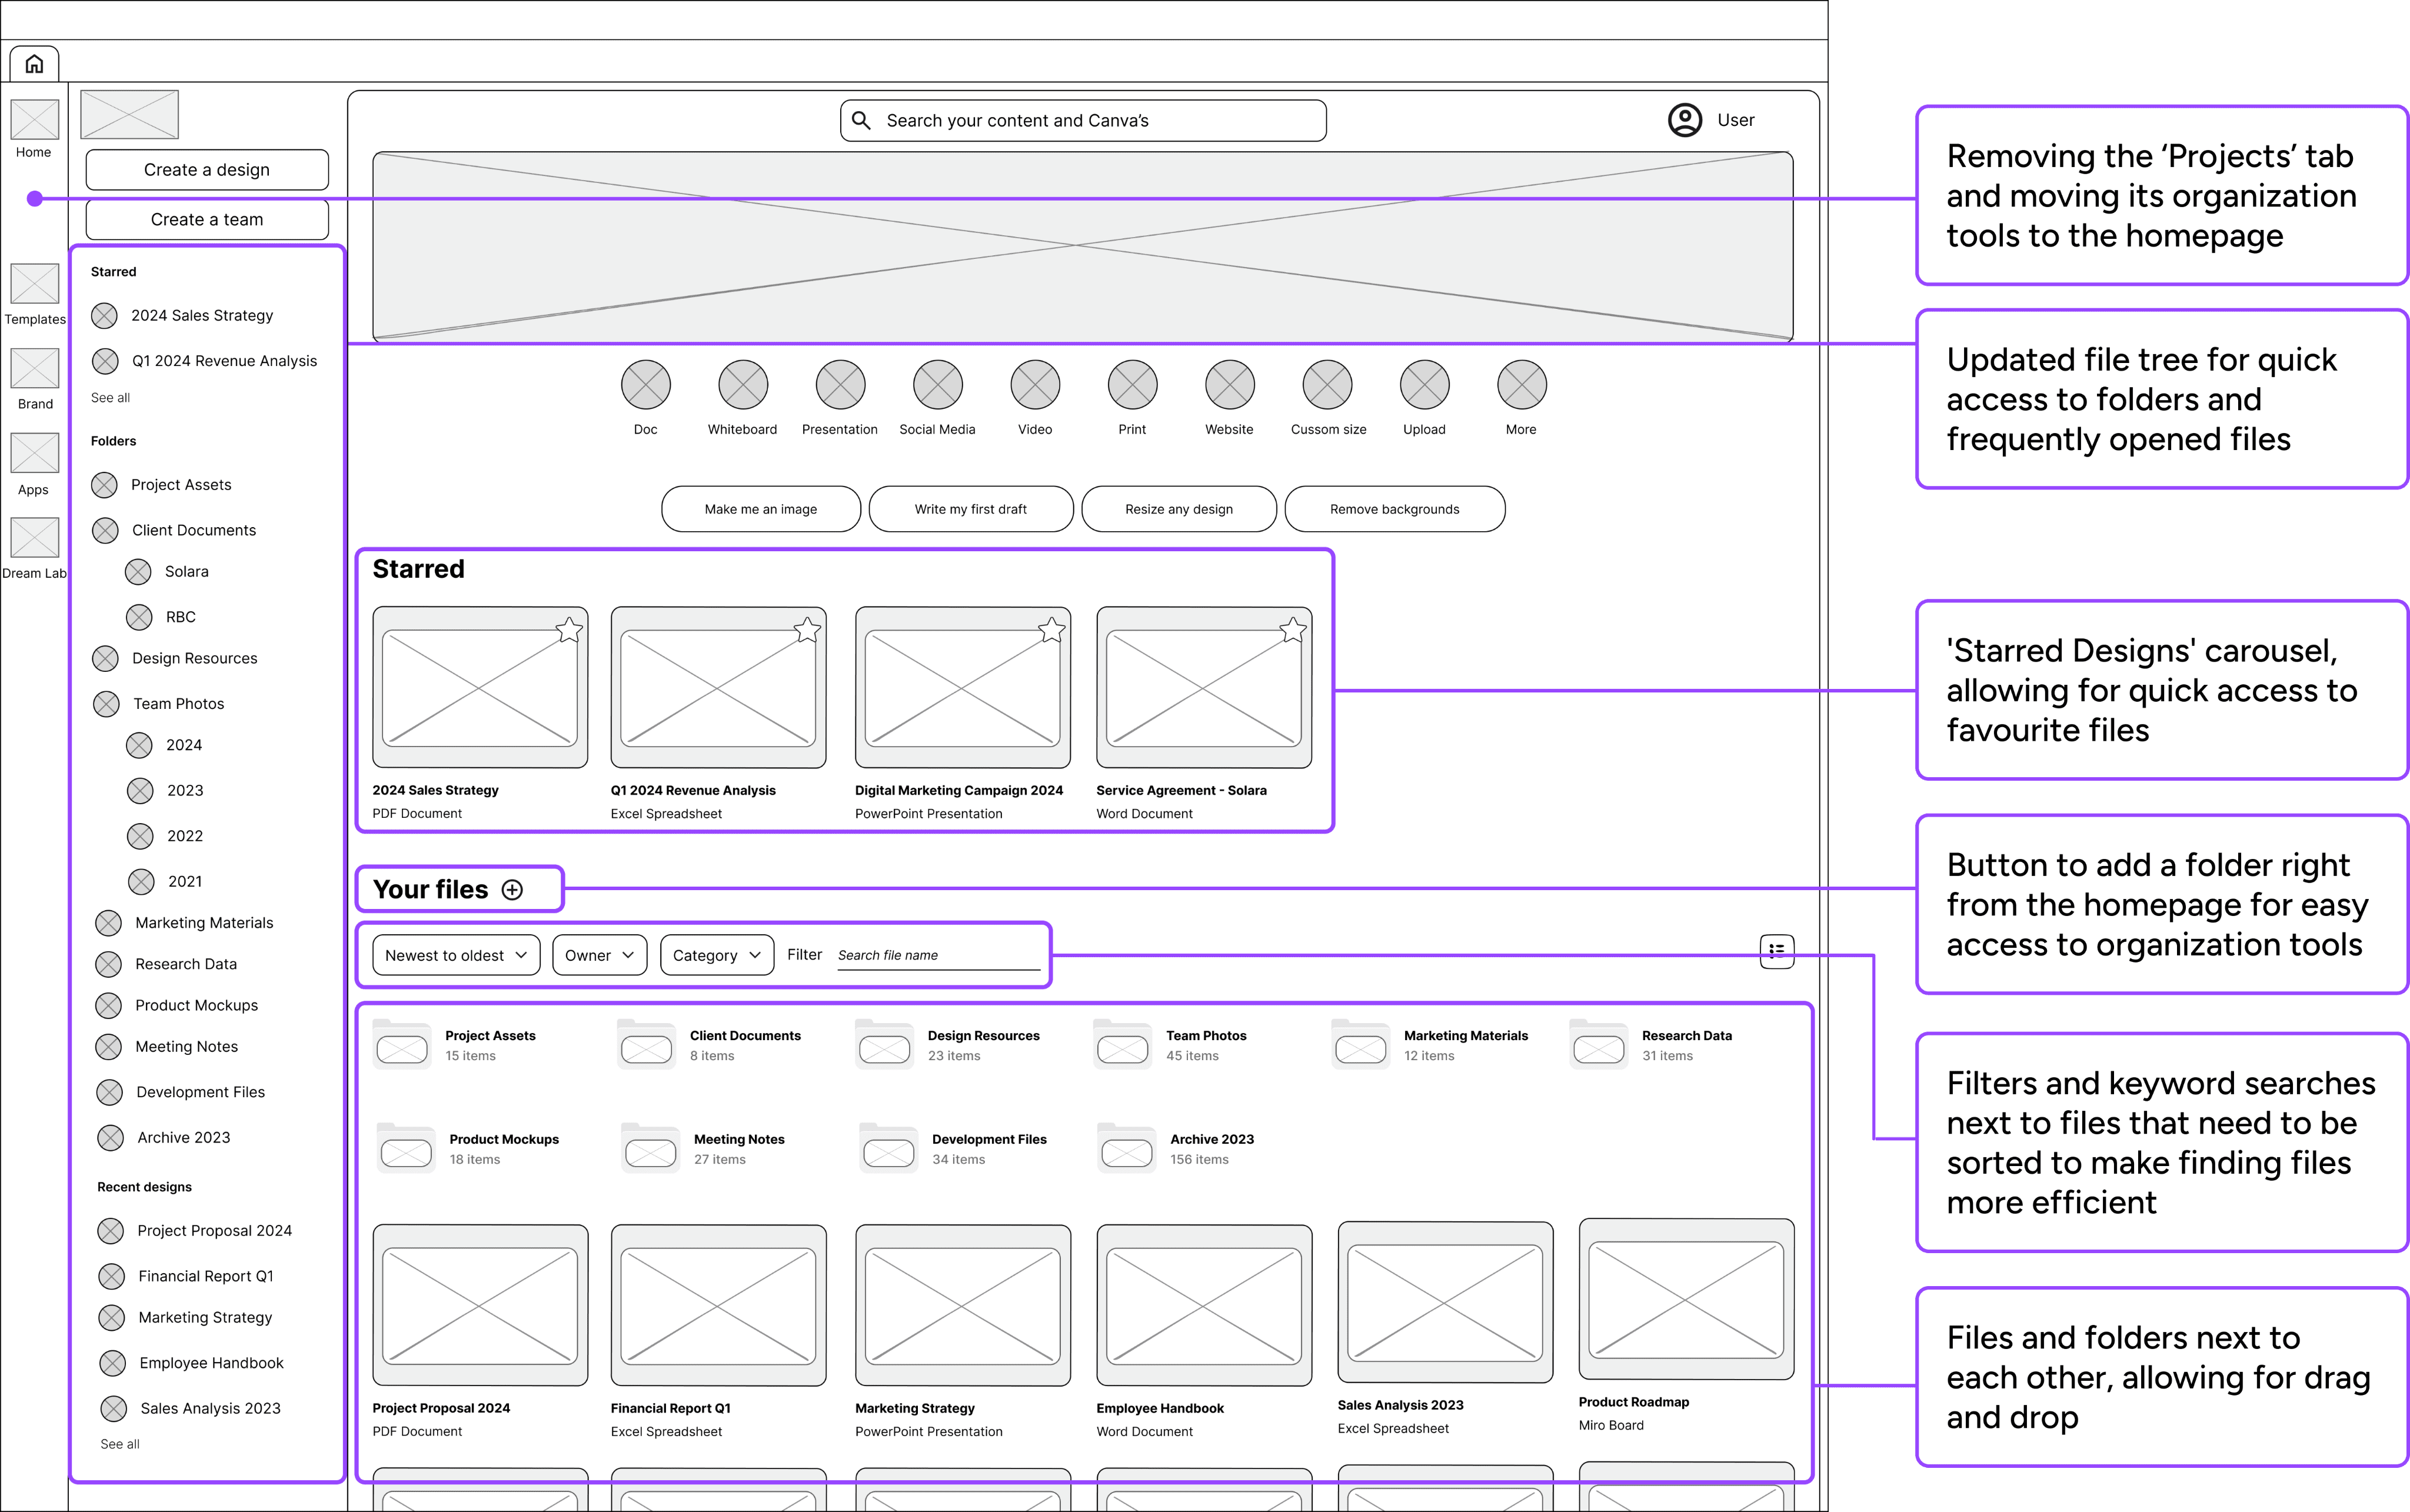Expand Client Documents in the sidebar tree

174,530
